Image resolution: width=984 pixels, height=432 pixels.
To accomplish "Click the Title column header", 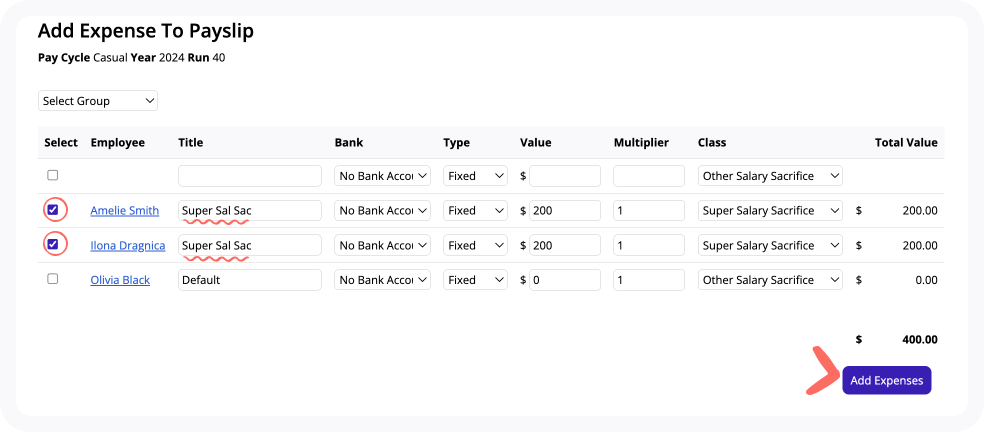I will (191, 143).
